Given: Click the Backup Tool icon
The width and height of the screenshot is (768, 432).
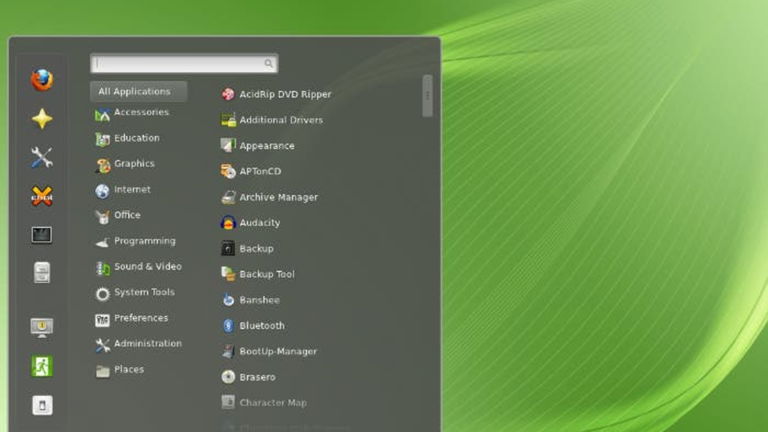Looking at the screenshot, I should click(228, 274).
